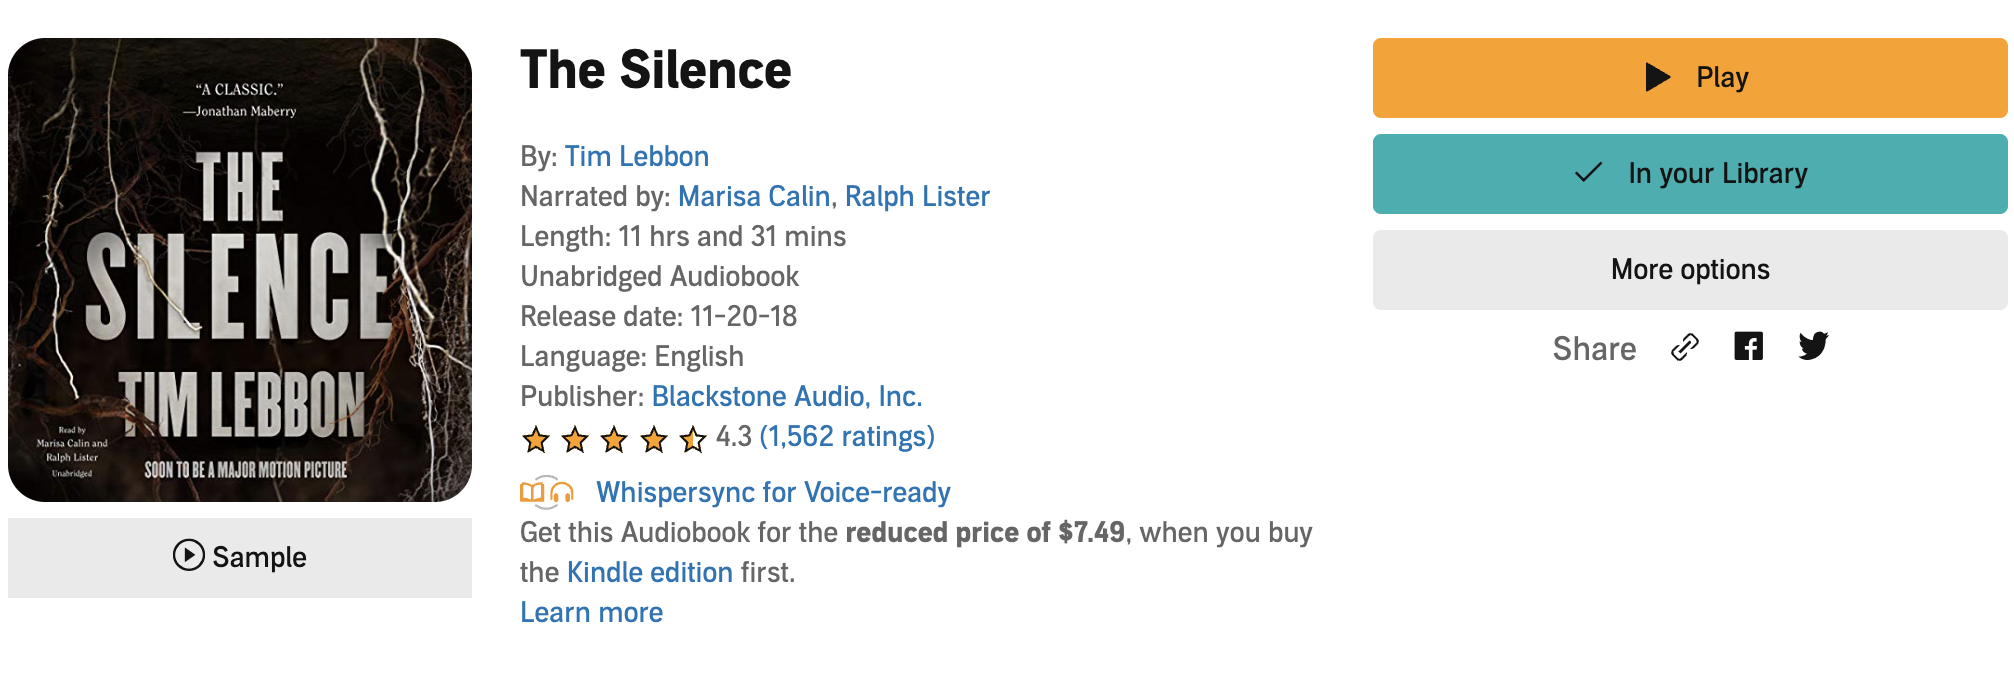Click the half-filled fifth rating star
2014x698 pixels.
coord(693,439)
